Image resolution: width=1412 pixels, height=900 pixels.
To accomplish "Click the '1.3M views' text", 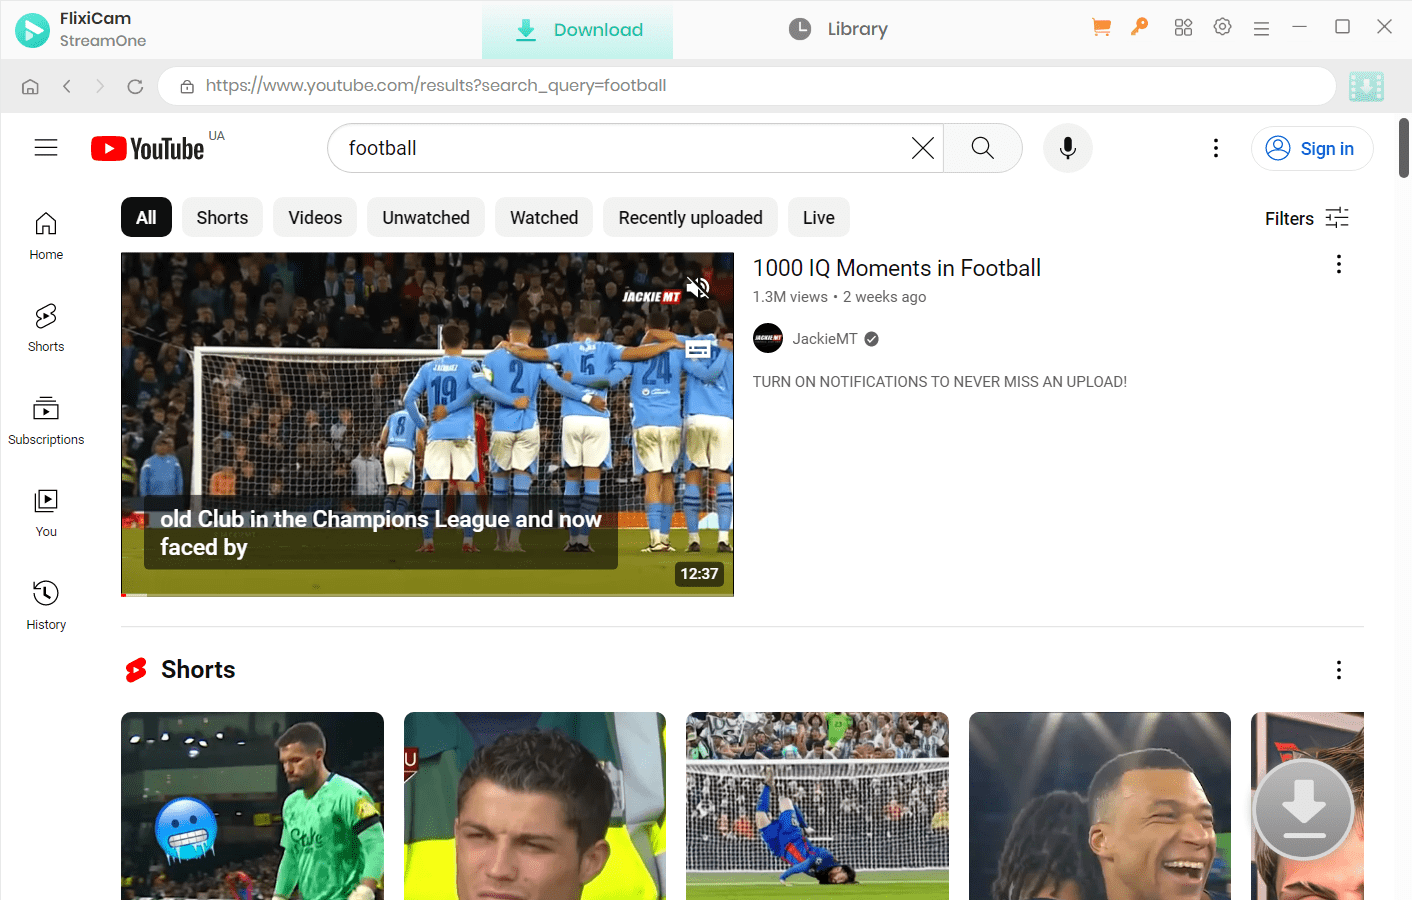I will (x=790, y=297).
